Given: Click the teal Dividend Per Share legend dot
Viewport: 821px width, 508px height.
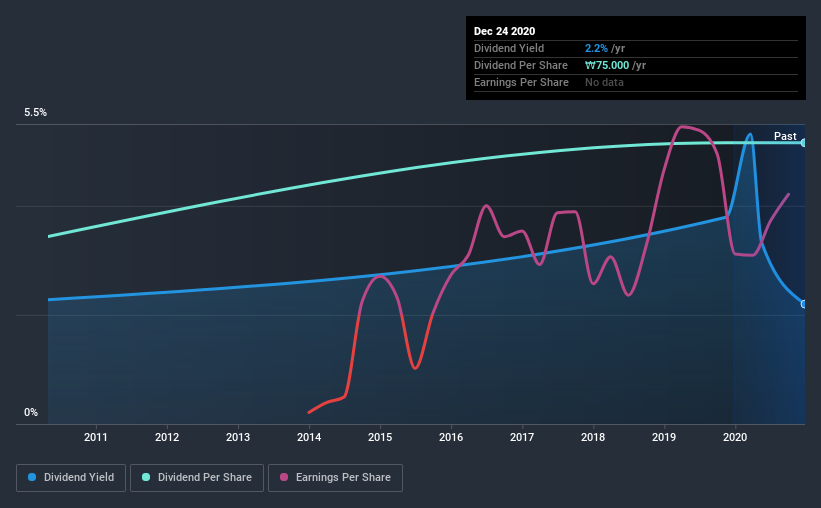Looking at the screenshot, I should coord(146,477).
